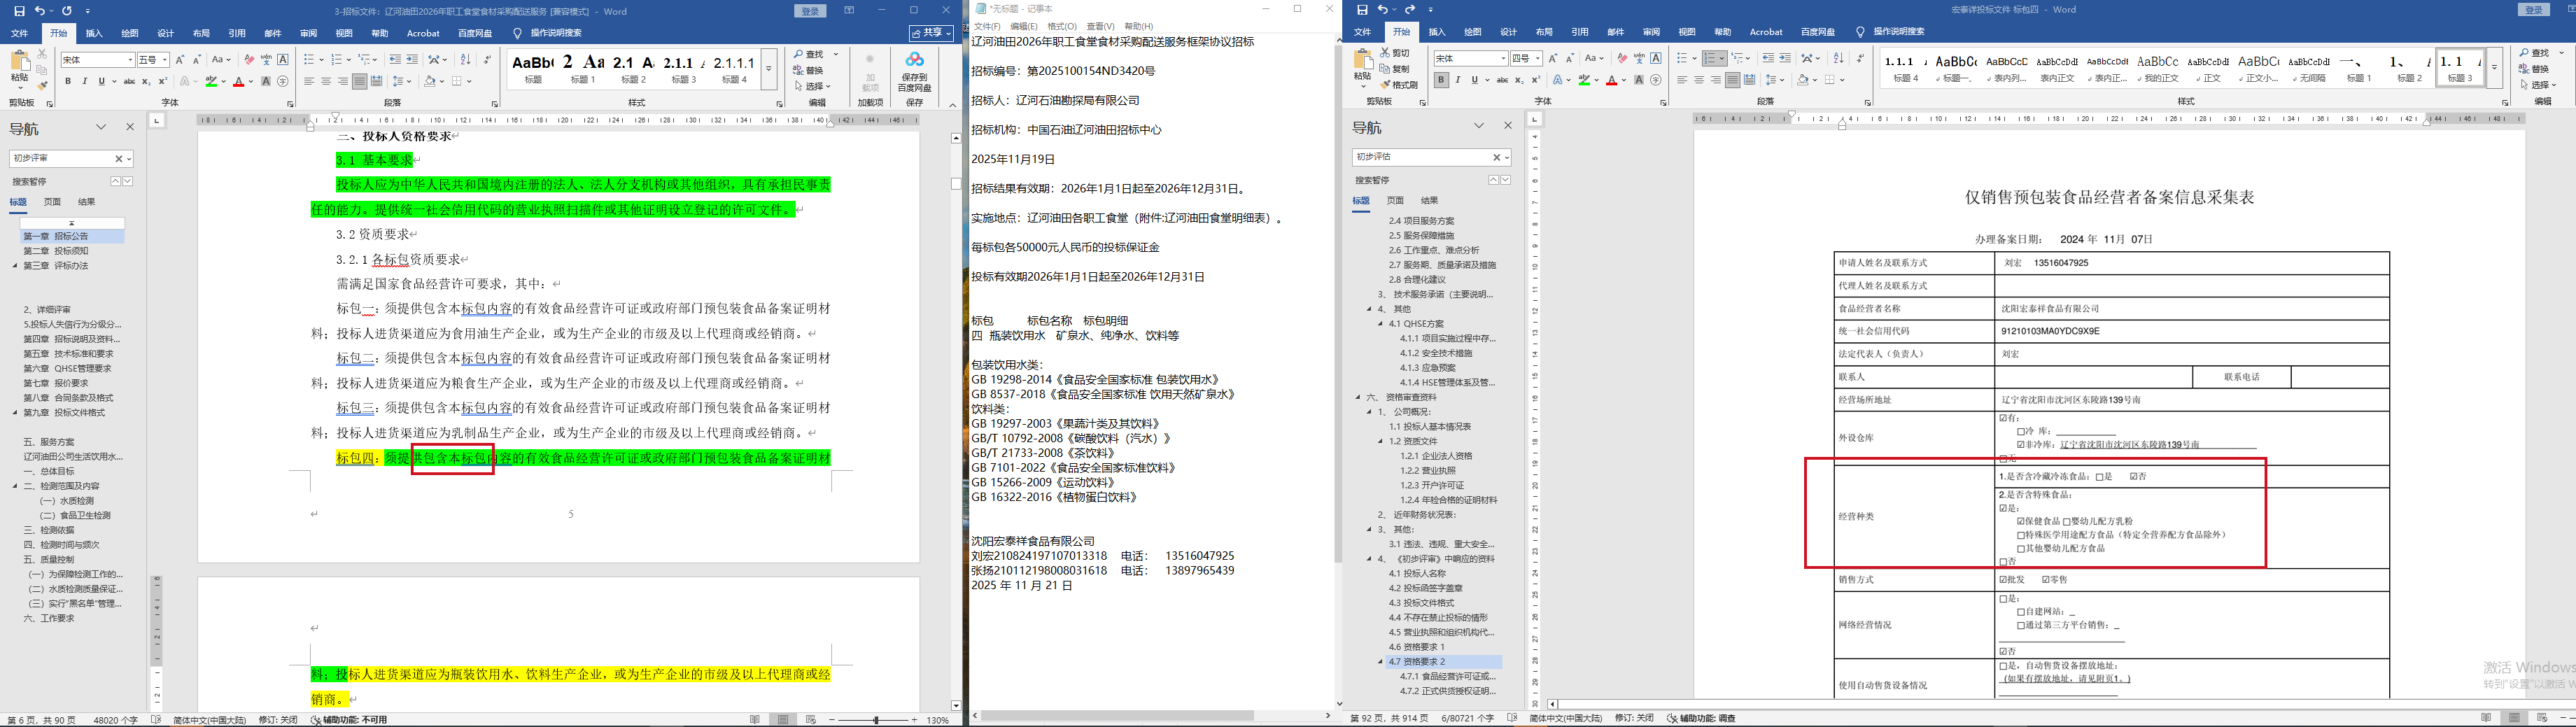Toggle Italic in left Word window
This screenshot has height=727, width=2576.
tap(85, 82)
